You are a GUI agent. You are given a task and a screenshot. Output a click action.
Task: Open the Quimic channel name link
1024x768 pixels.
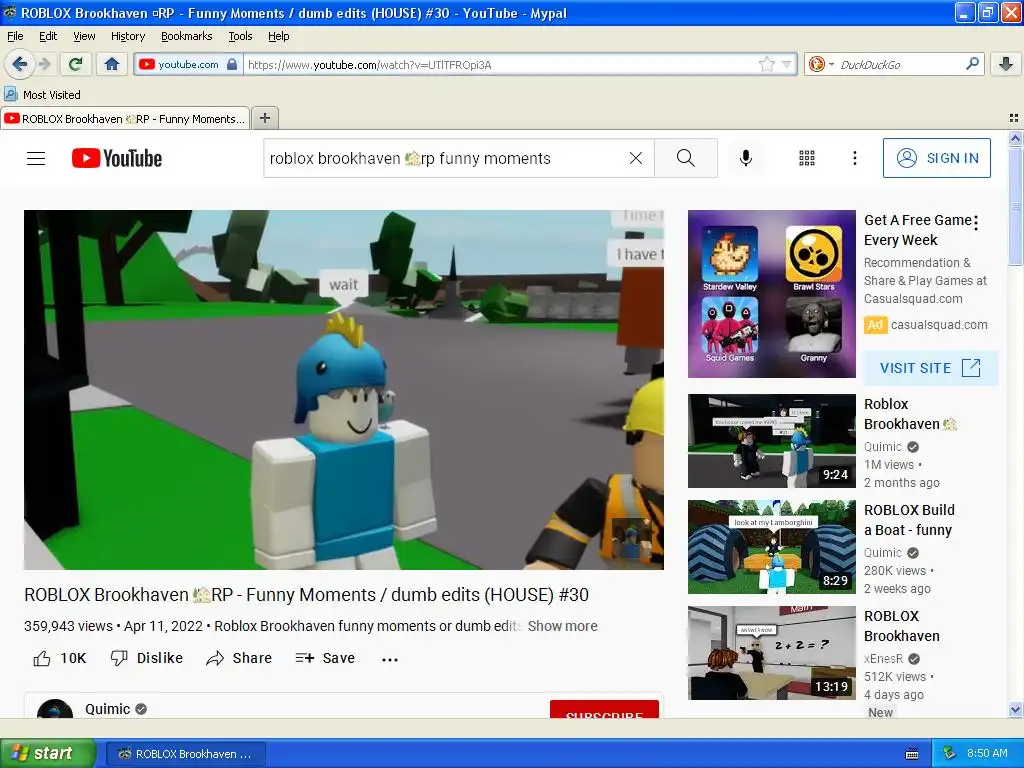click(x=108, y=709)
